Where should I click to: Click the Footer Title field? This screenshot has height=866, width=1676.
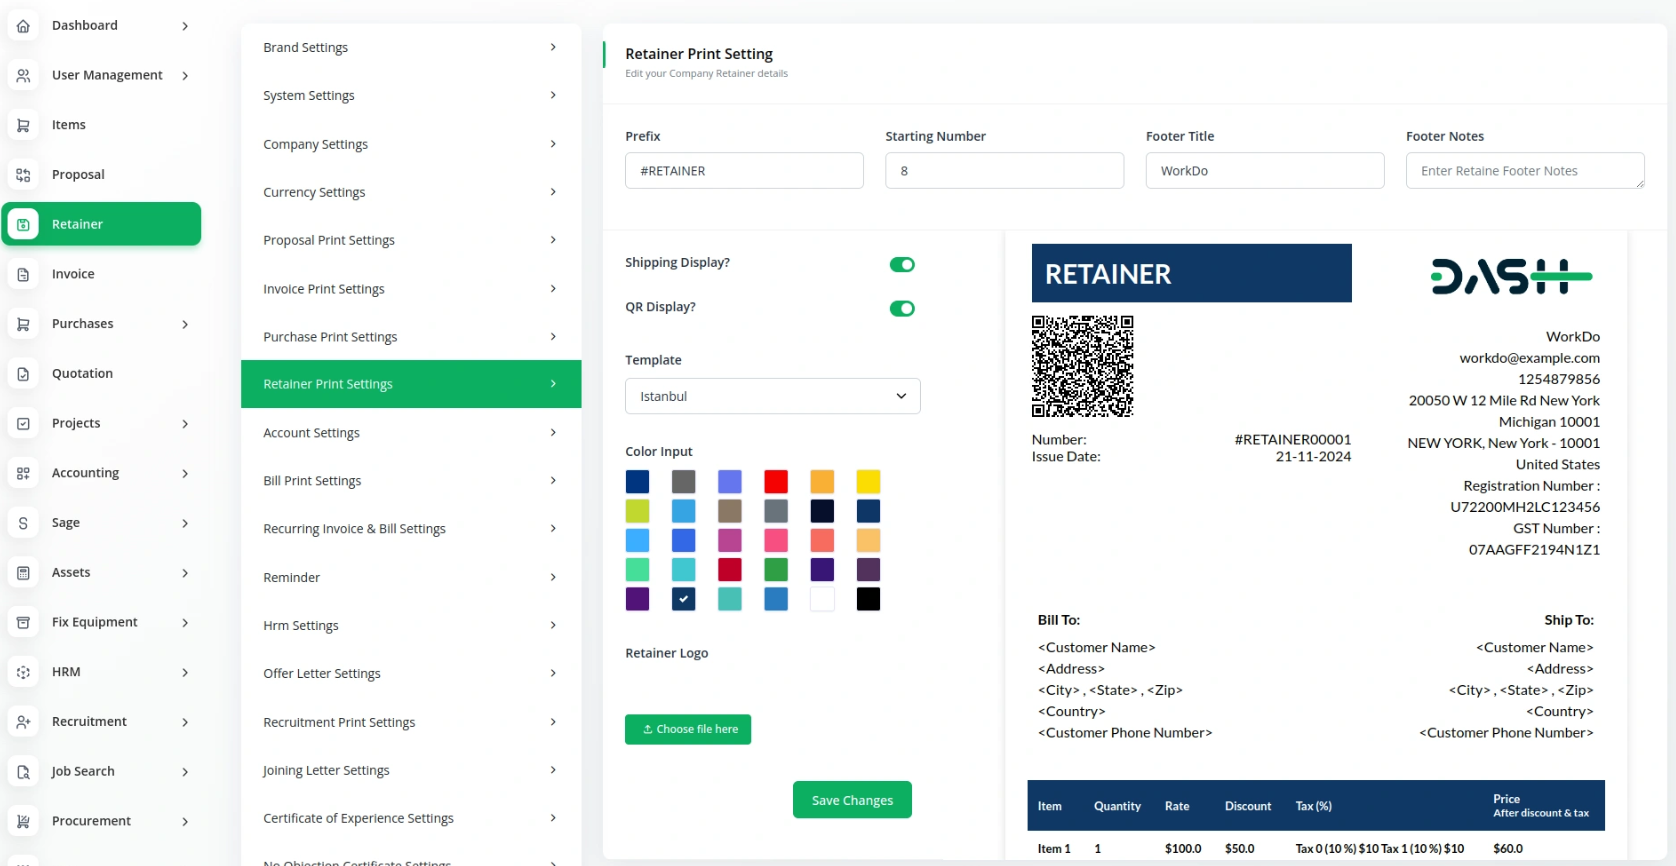click(1265, 171)
